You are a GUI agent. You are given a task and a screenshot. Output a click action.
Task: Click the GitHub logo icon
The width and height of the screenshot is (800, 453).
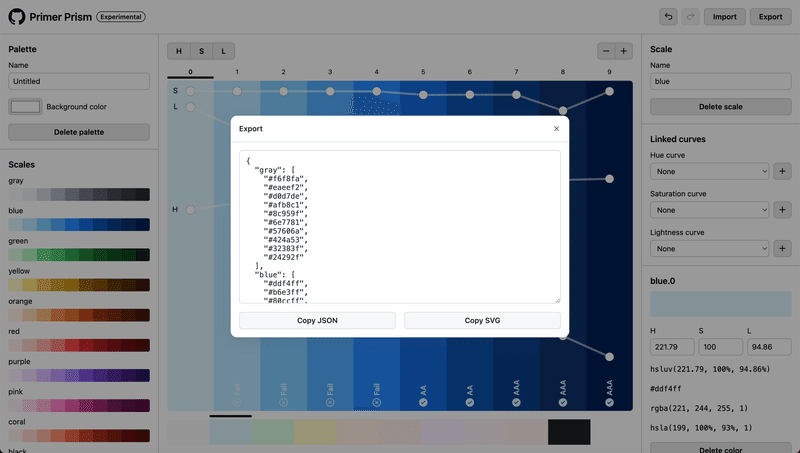16,17
